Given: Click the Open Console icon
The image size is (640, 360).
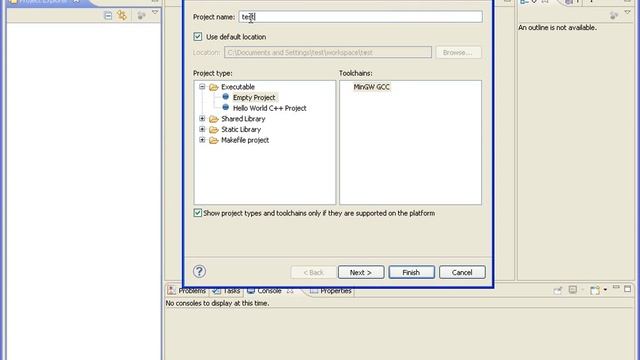Looking at the screenshot, I should click(595, 290).
